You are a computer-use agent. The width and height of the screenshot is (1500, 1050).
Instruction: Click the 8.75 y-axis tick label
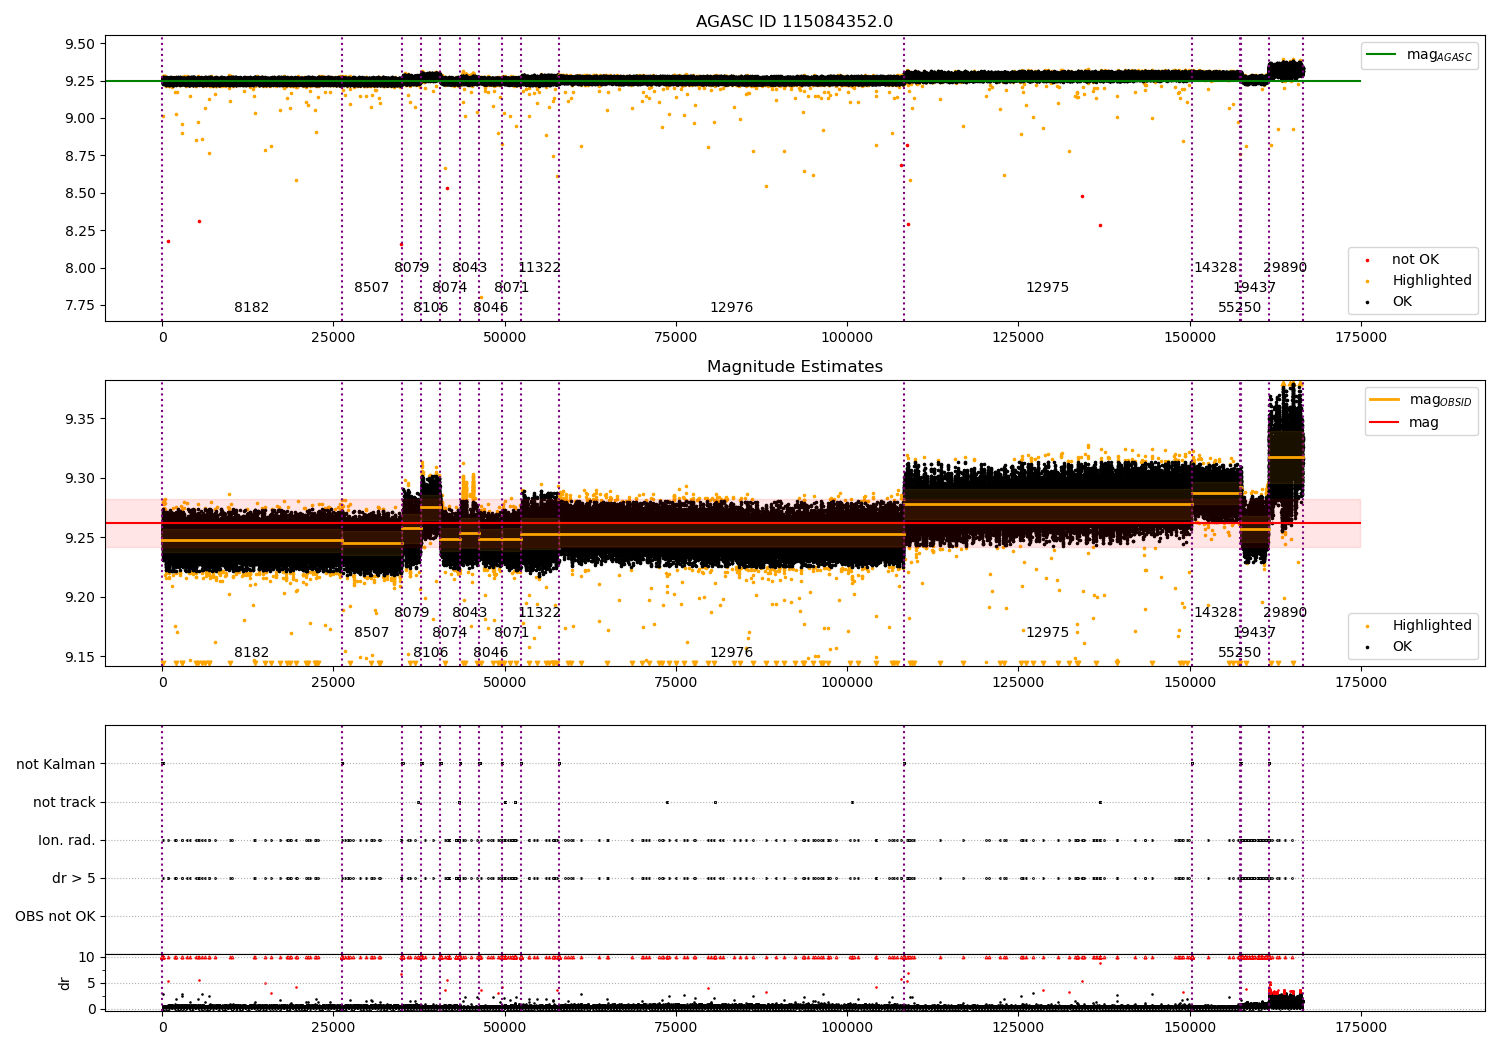79,156
